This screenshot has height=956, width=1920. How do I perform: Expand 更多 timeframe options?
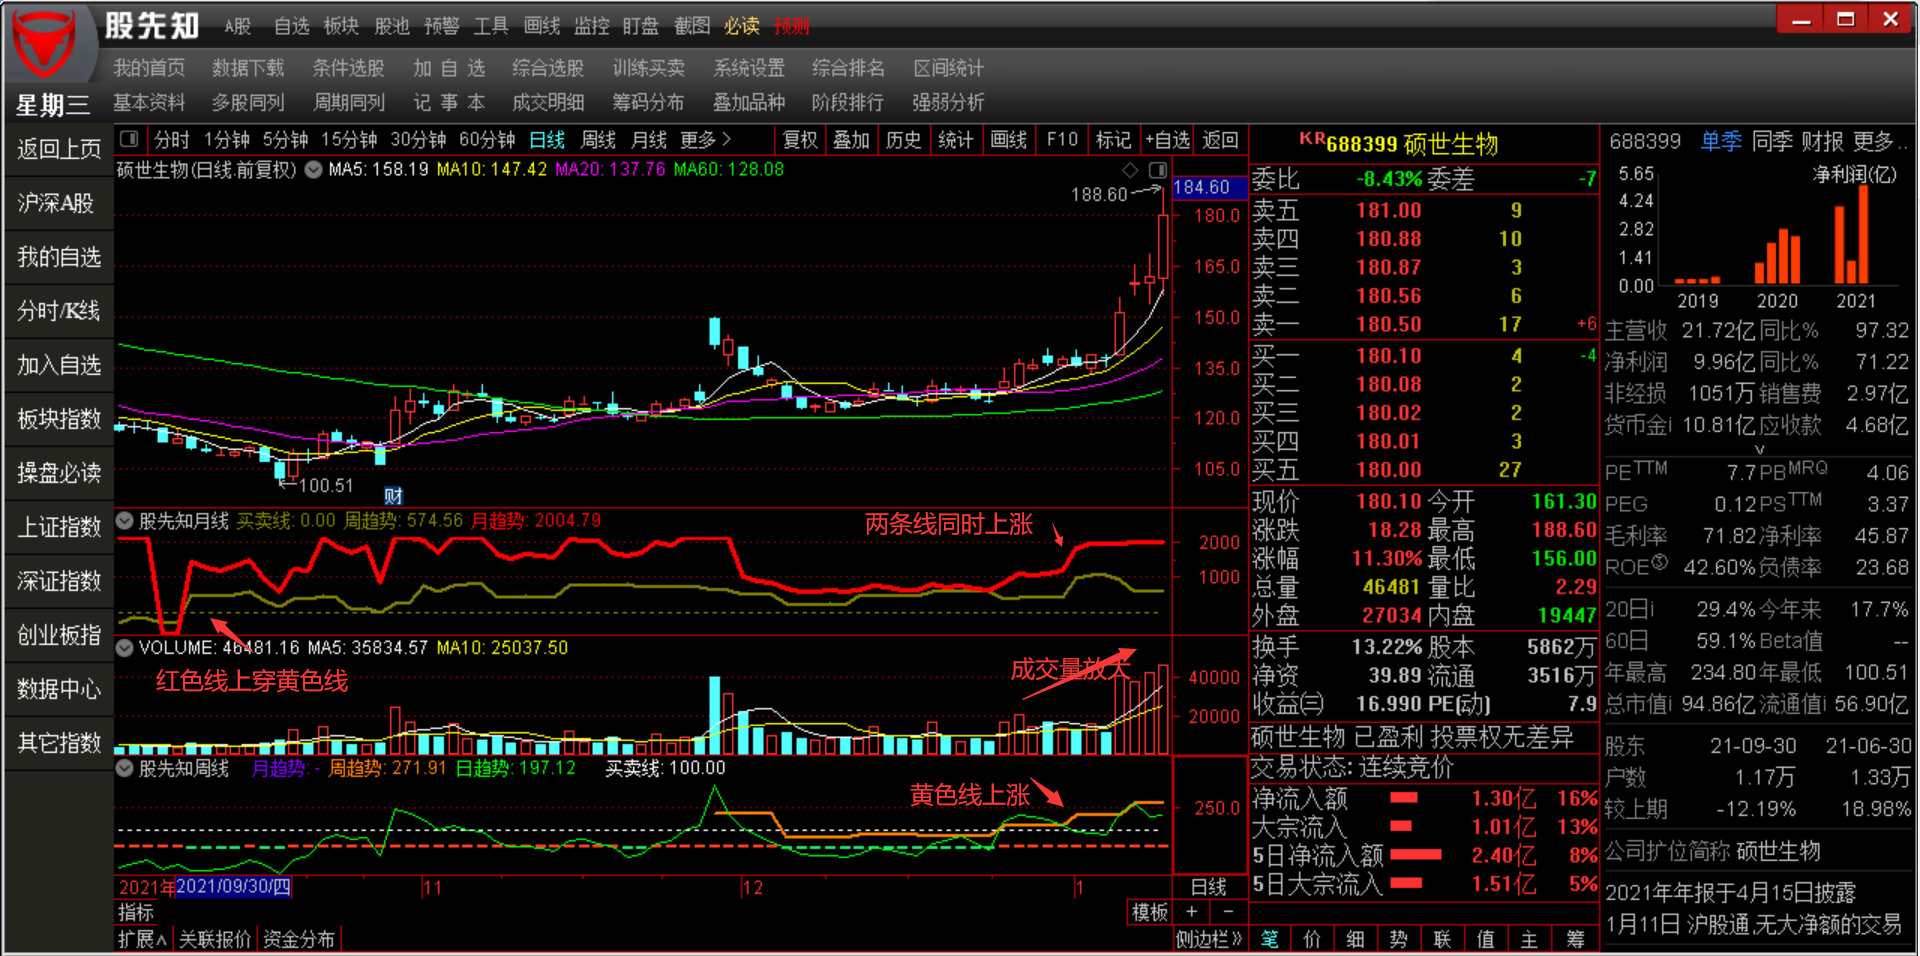pyautogui.click(x=705, y=140)
